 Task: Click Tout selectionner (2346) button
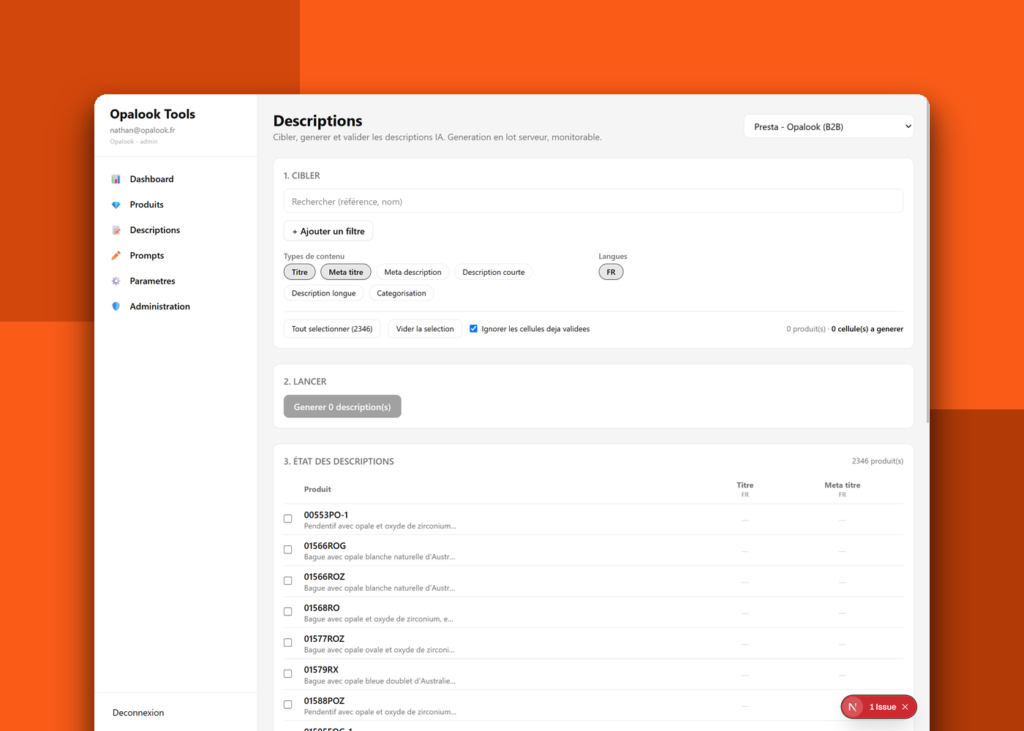[x=332, y=329]
